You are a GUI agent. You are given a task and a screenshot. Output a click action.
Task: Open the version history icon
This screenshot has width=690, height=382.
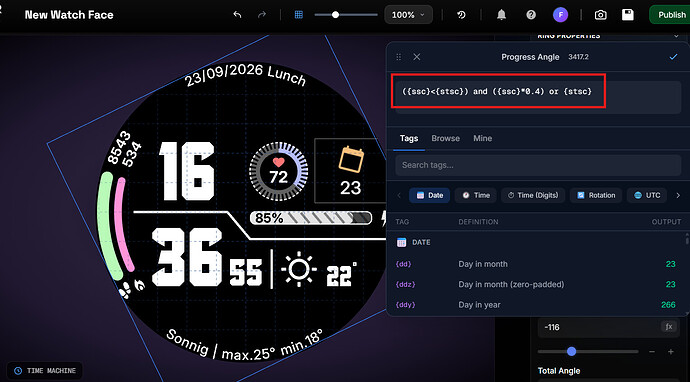pos(461,15)
